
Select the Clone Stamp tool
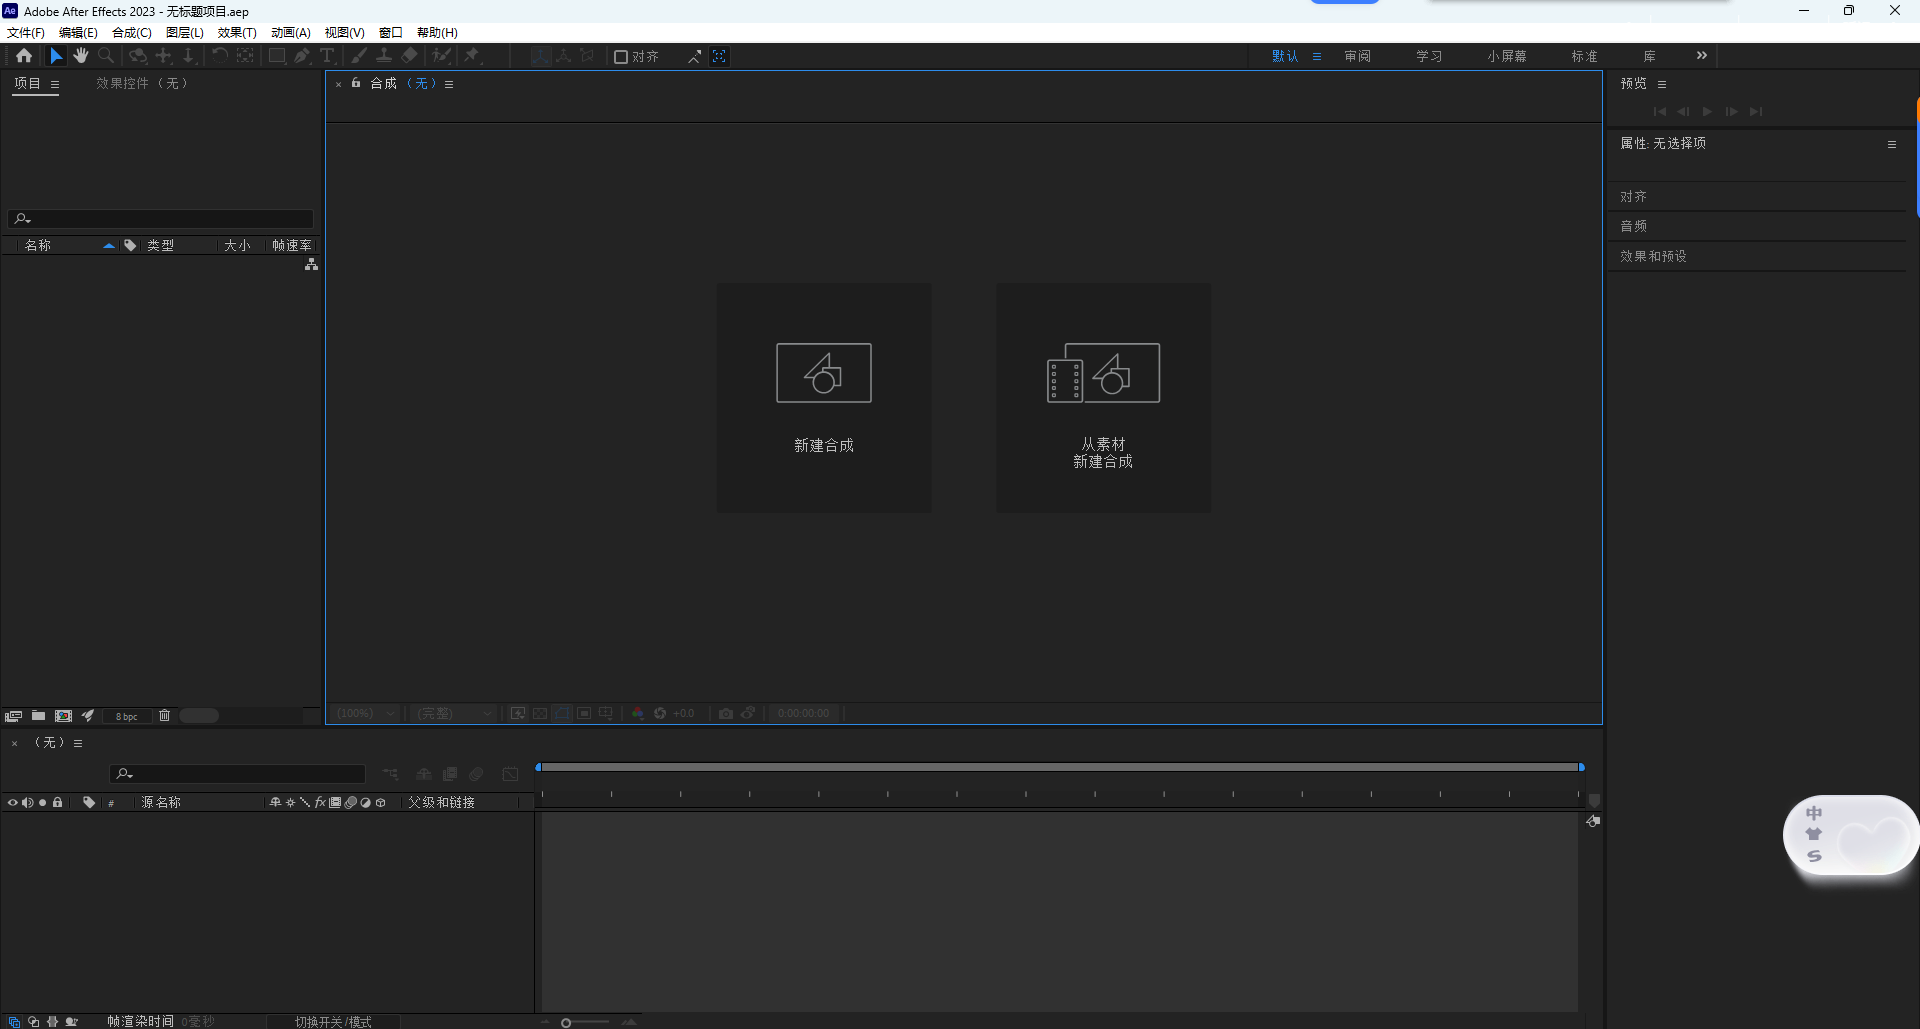tap(384, 56)
